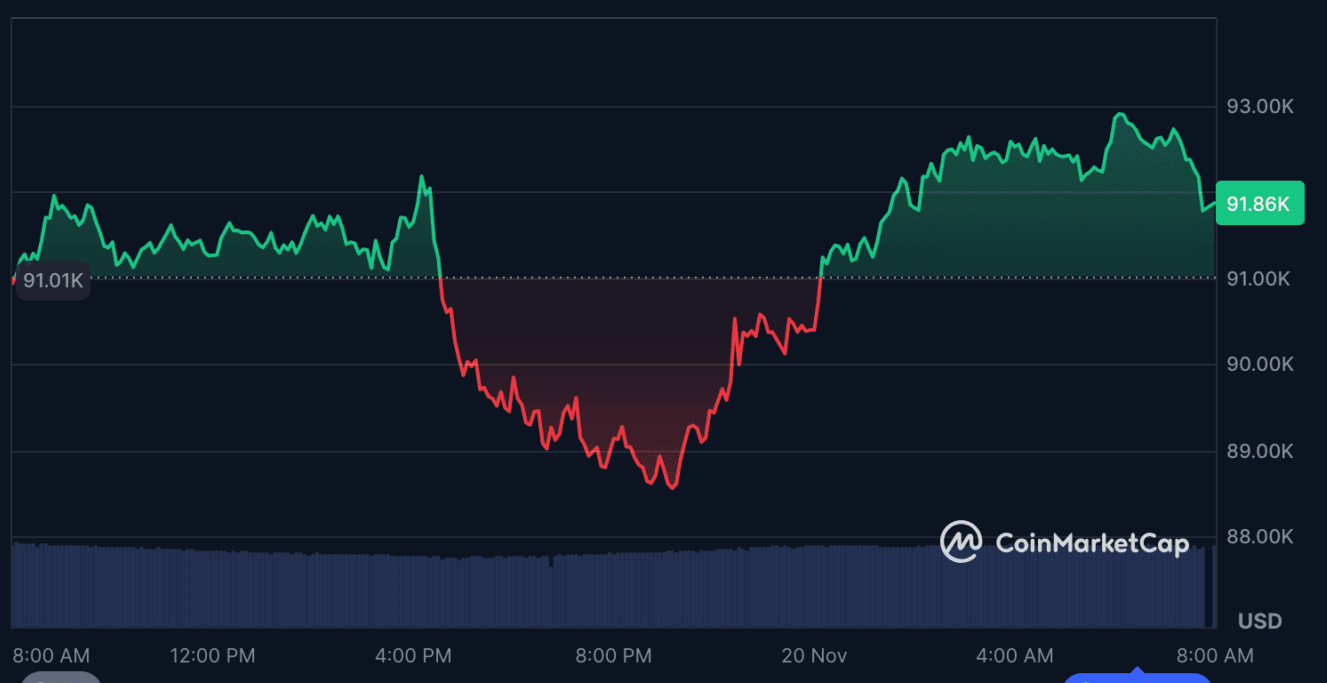
Task: Click the blue button at bottom right edge
Action: pyautogui.click(x=1136, y=677)
